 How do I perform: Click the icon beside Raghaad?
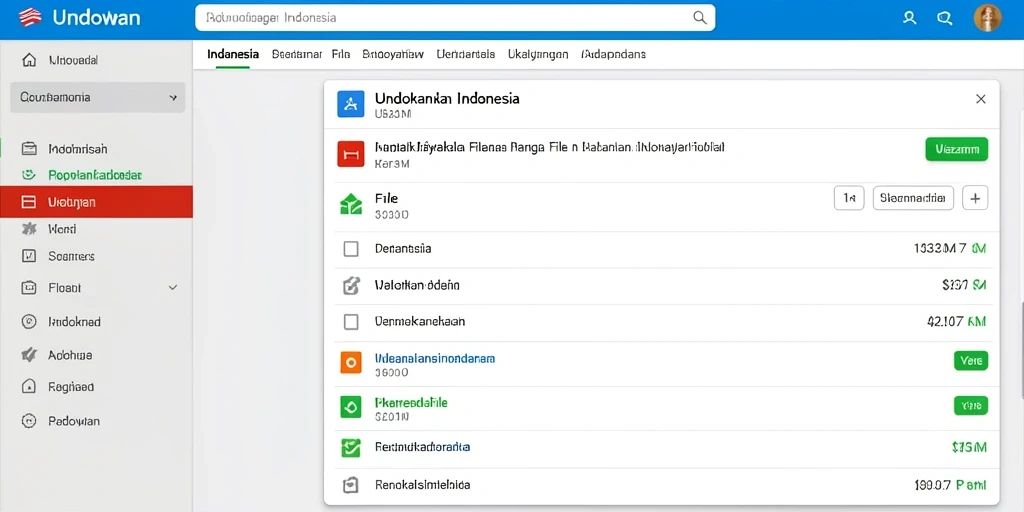tap(29, 387)
